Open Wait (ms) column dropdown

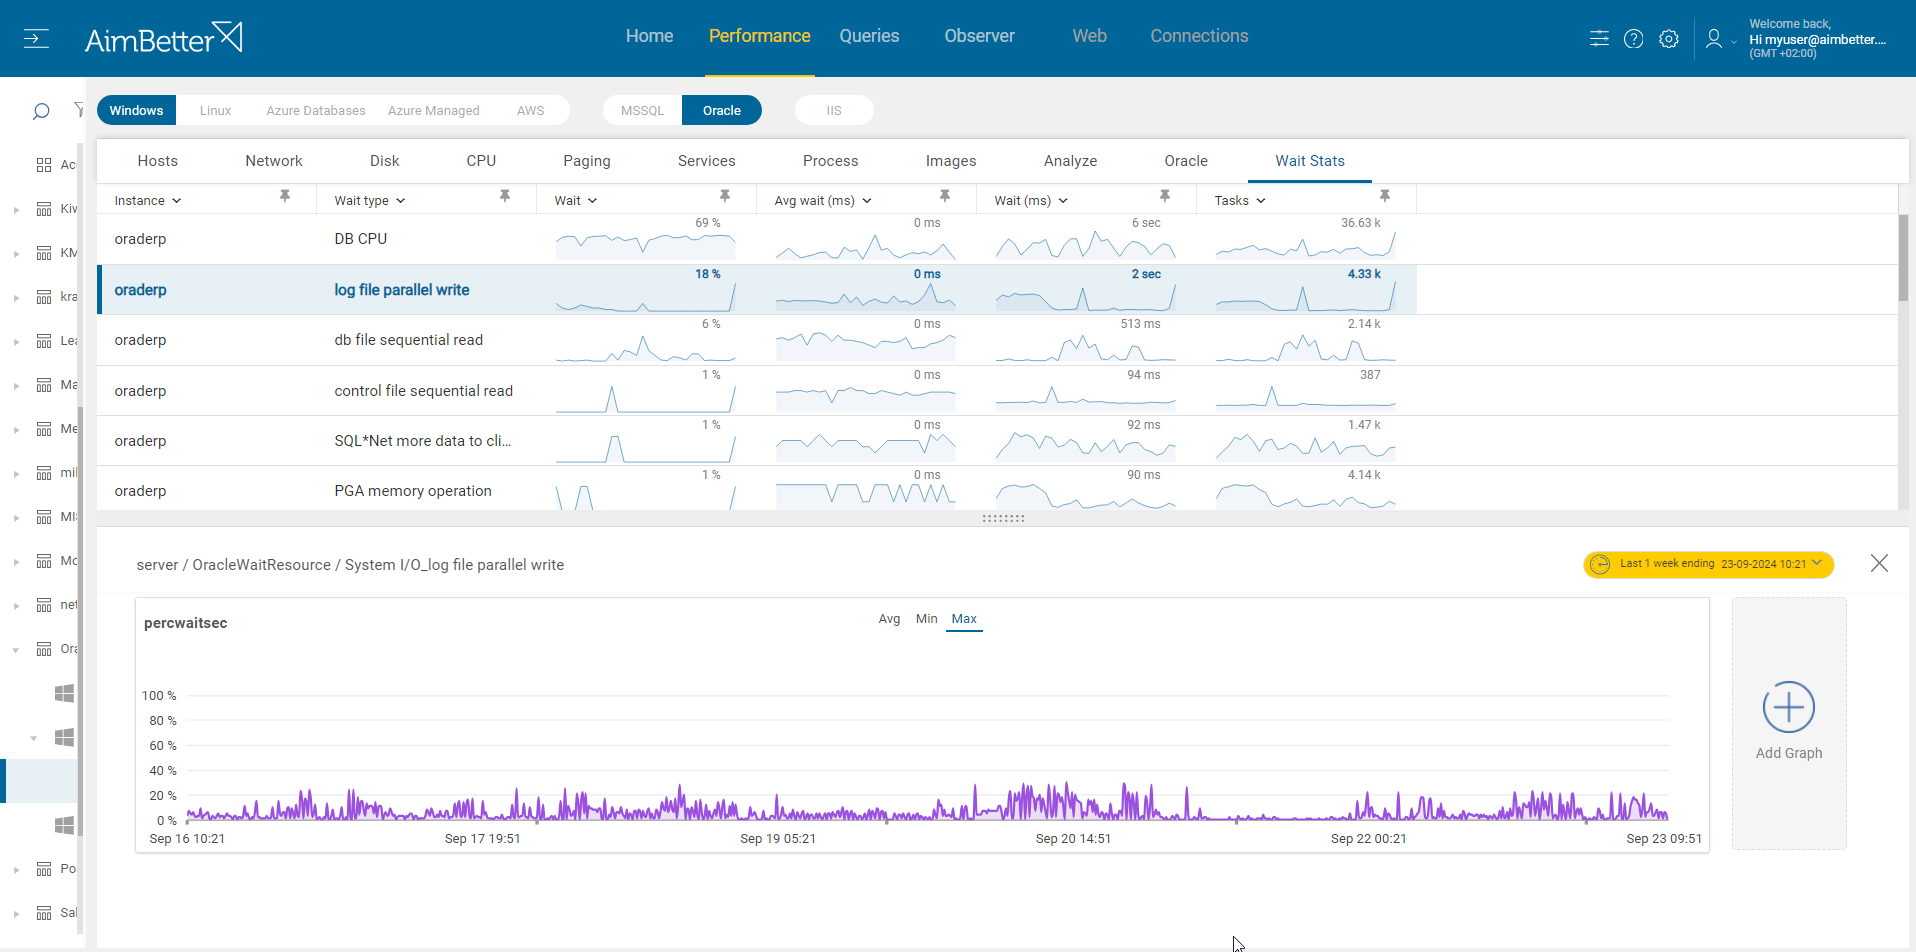click(x=1063, y=201)
